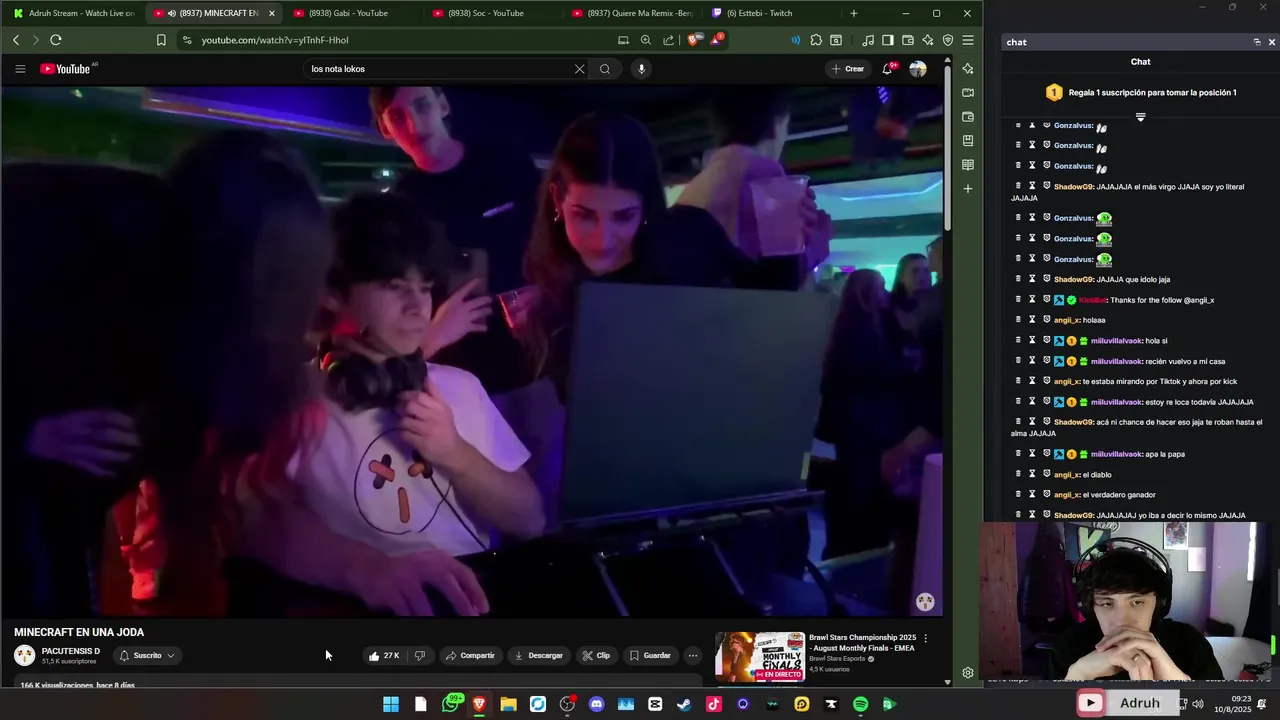The image size is (1280, 720).
Task: Add item to browser sidebar plus
Action: 968,189
